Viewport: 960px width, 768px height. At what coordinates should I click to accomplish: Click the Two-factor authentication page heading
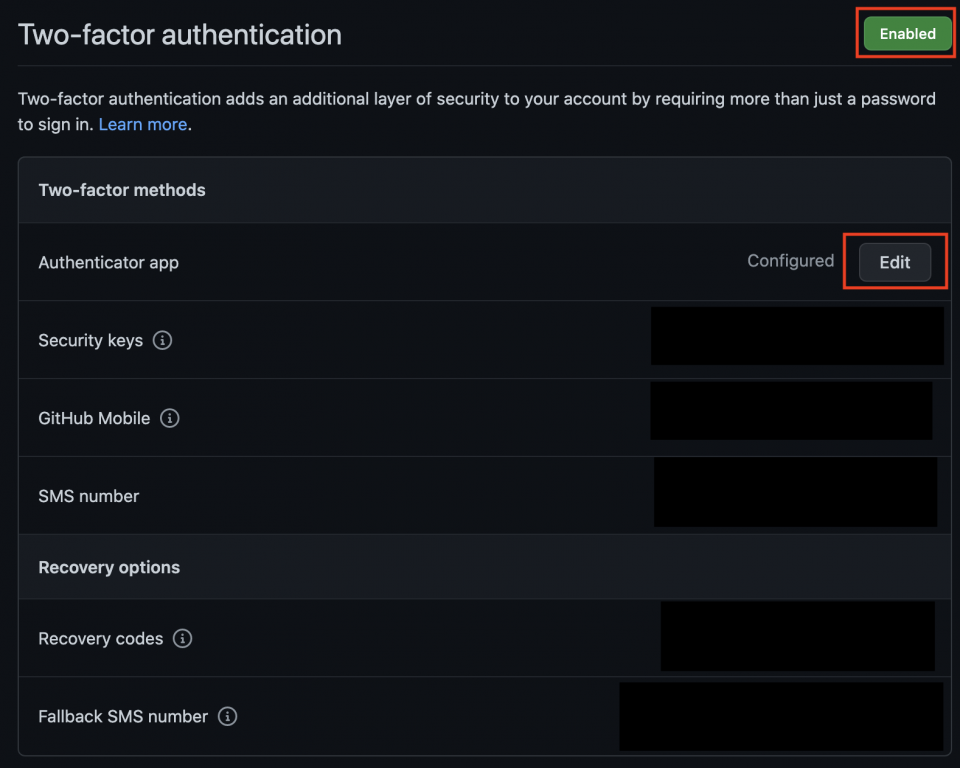click(179, 34)
